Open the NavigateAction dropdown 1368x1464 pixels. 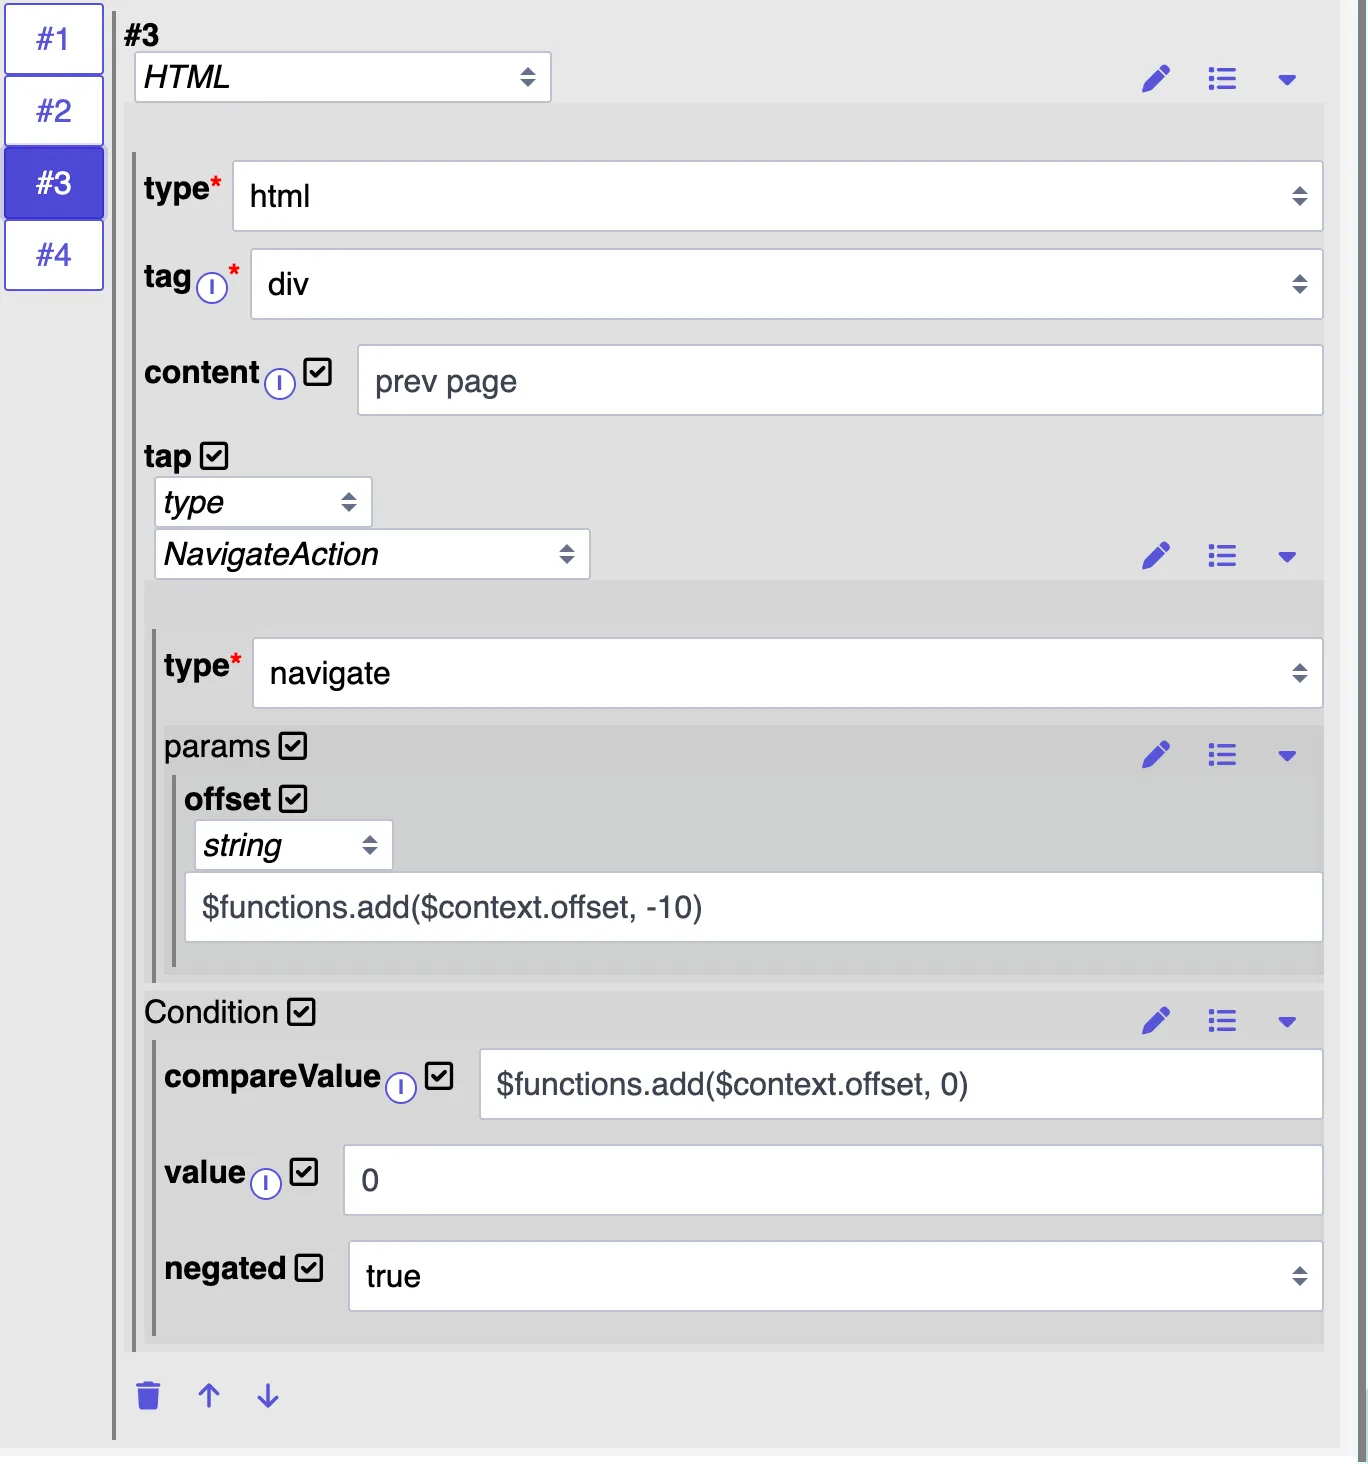[372, 554]
